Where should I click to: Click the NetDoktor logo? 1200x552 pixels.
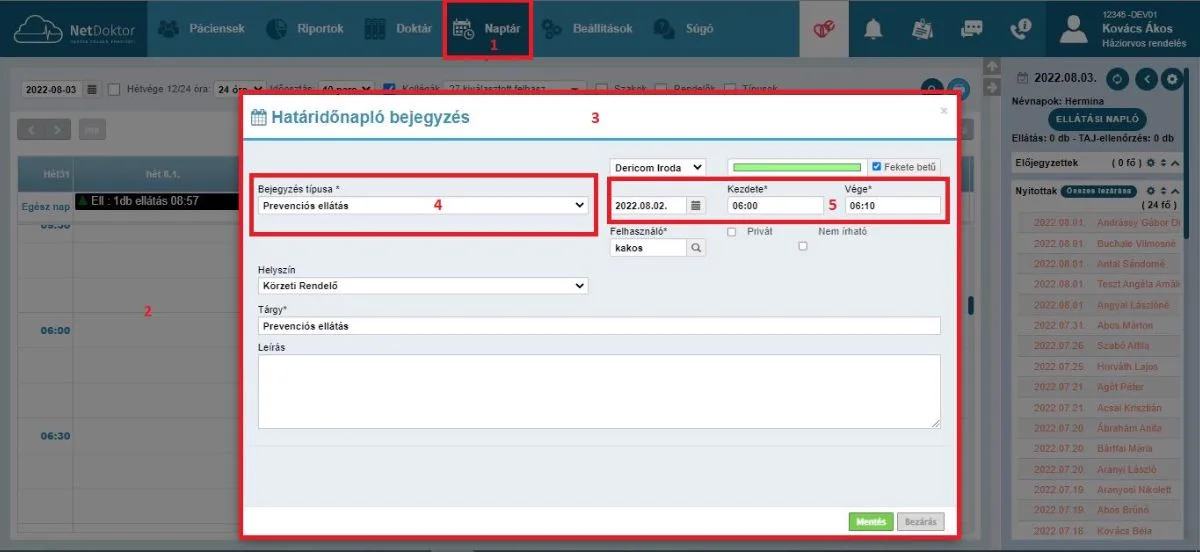click(75, 29)
